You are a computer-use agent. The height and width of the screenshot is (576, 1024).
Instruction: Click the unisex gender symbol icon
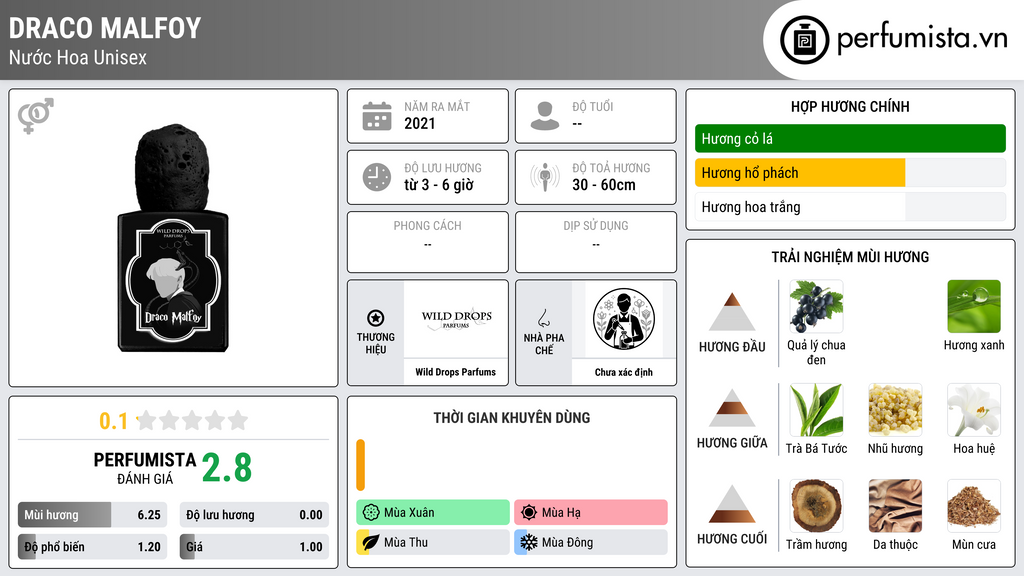coord(36,116)
